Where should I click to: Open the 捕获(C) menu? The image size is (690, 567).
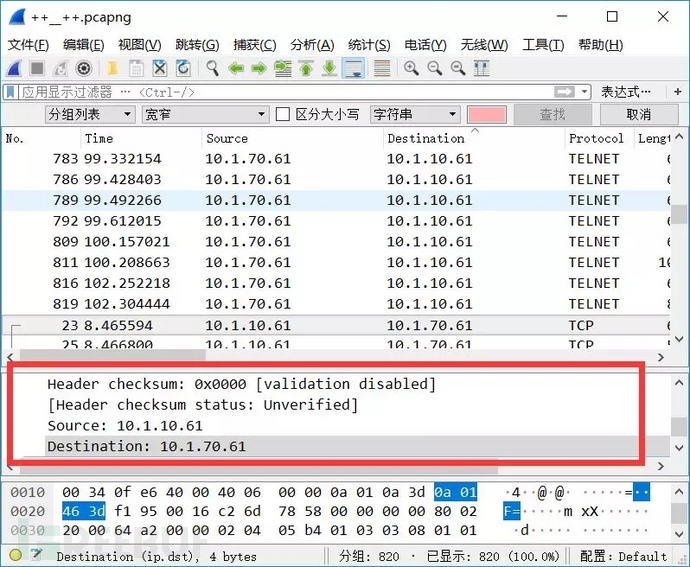tap(255, 44)
